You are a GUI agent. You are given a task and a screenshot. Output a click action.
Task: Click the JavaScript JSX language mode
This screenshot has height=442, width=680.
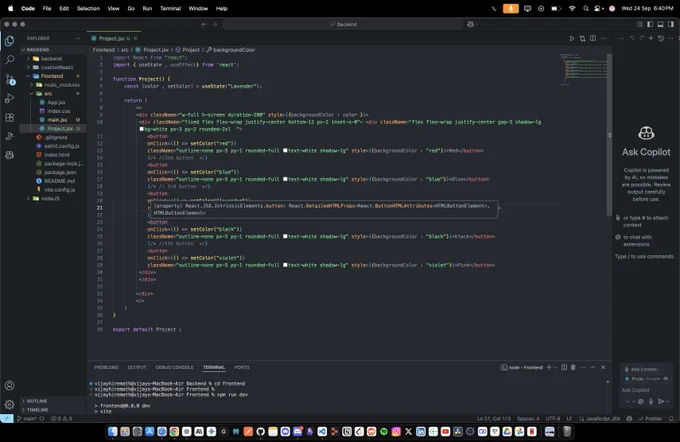coord(603,419)
